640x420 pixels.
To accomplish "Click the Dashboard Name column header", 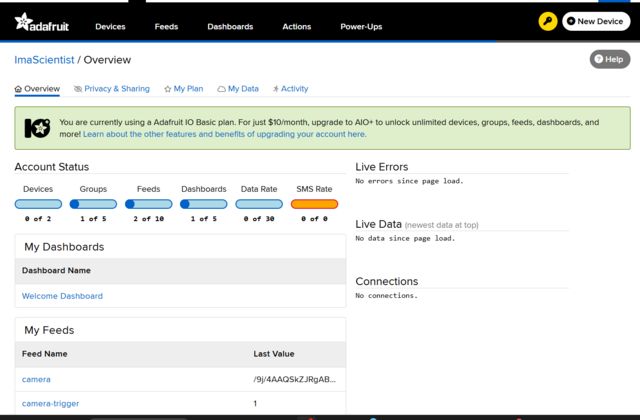I will pyautogui.click(x=56, y=270).
